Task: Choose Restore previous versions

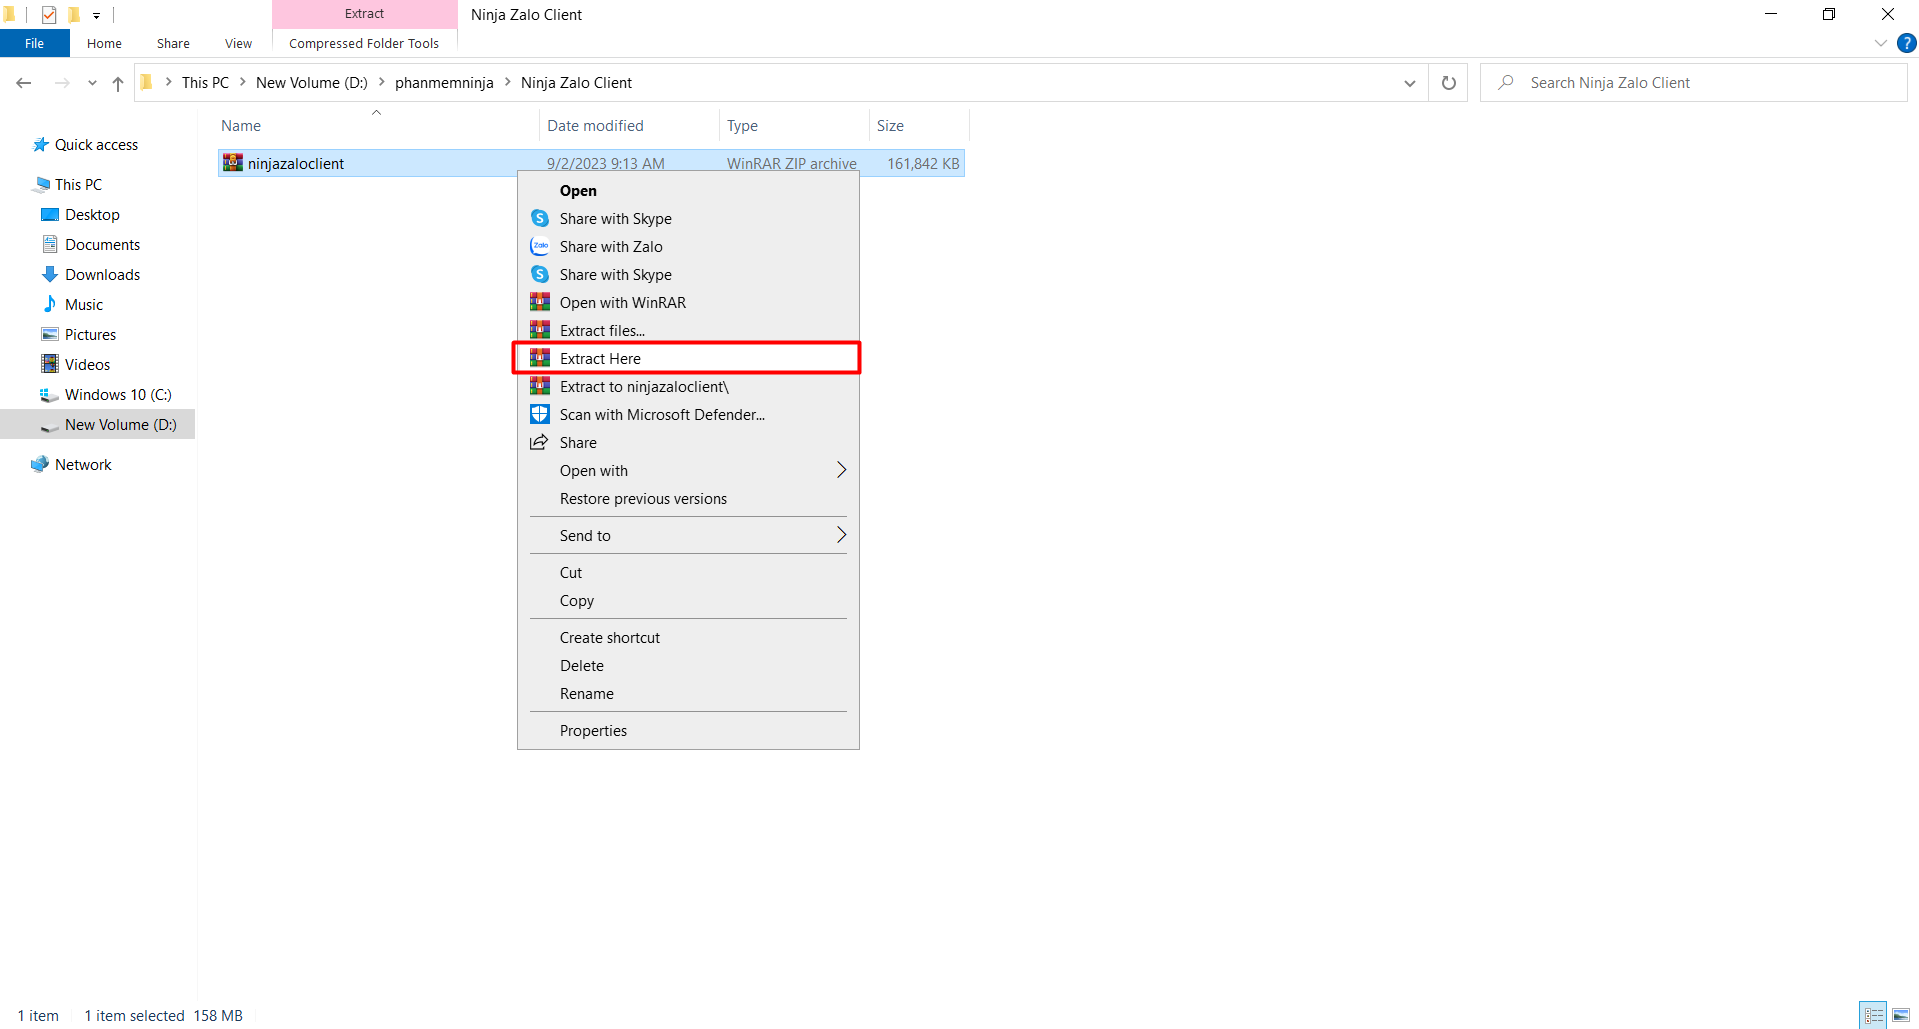Action: tap(688, 498)
